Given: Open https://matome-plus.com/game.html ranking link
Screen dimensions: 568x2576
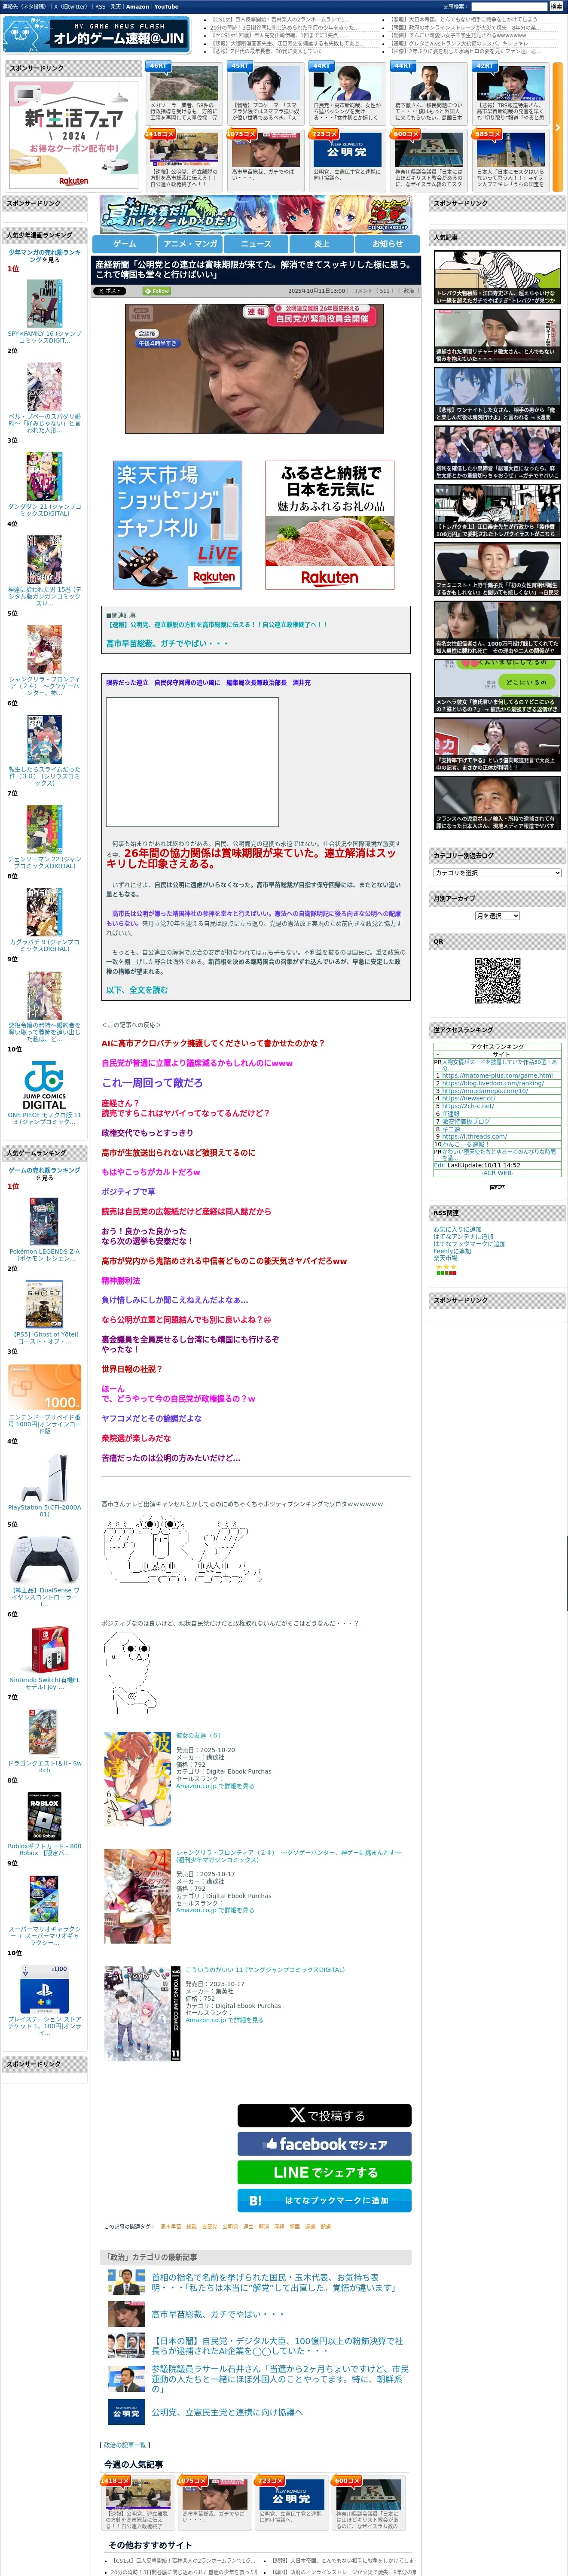Looking at the screenshot, I should click(497, 1075).
